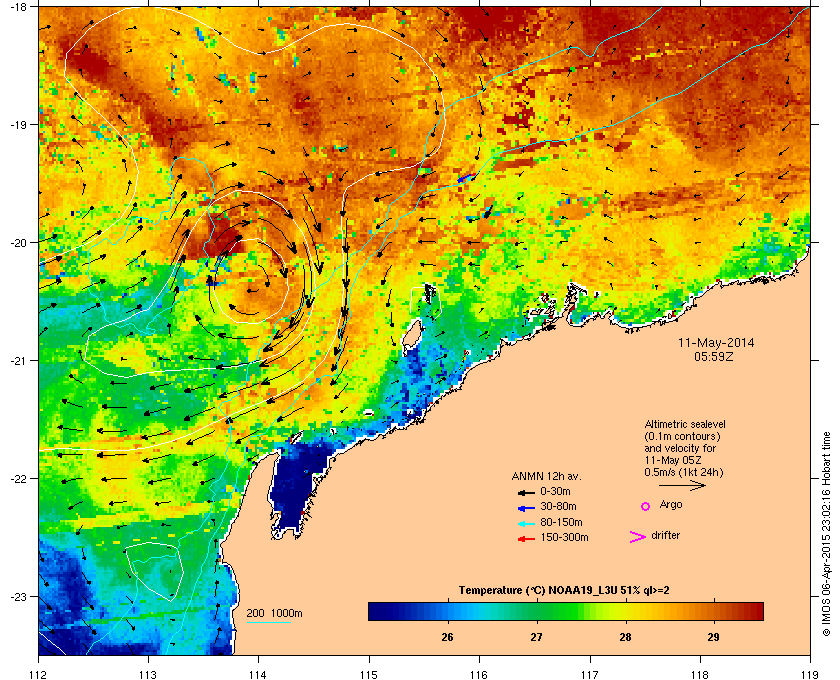Click the latitude label -18
The height and width of the screenshot is (680, 840).
coord(17,6)
